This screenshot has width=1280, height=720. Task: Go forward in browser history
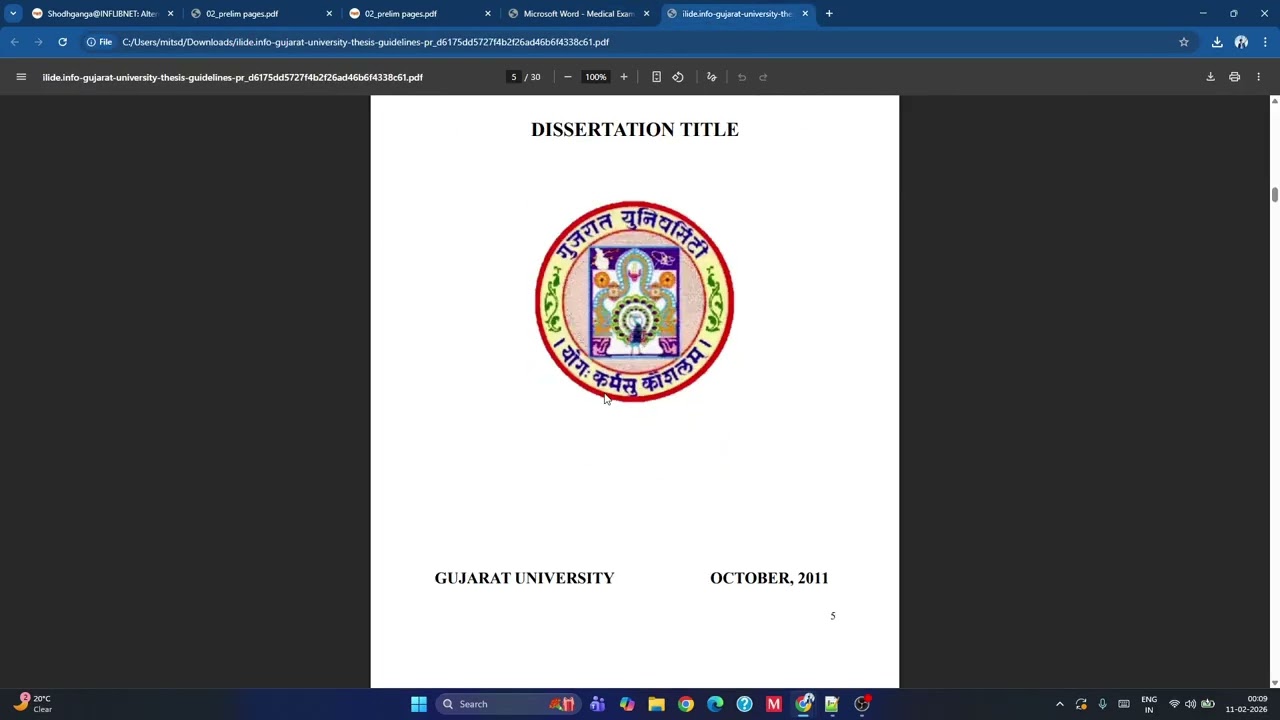pyautogui.click(x=38, y=42)
